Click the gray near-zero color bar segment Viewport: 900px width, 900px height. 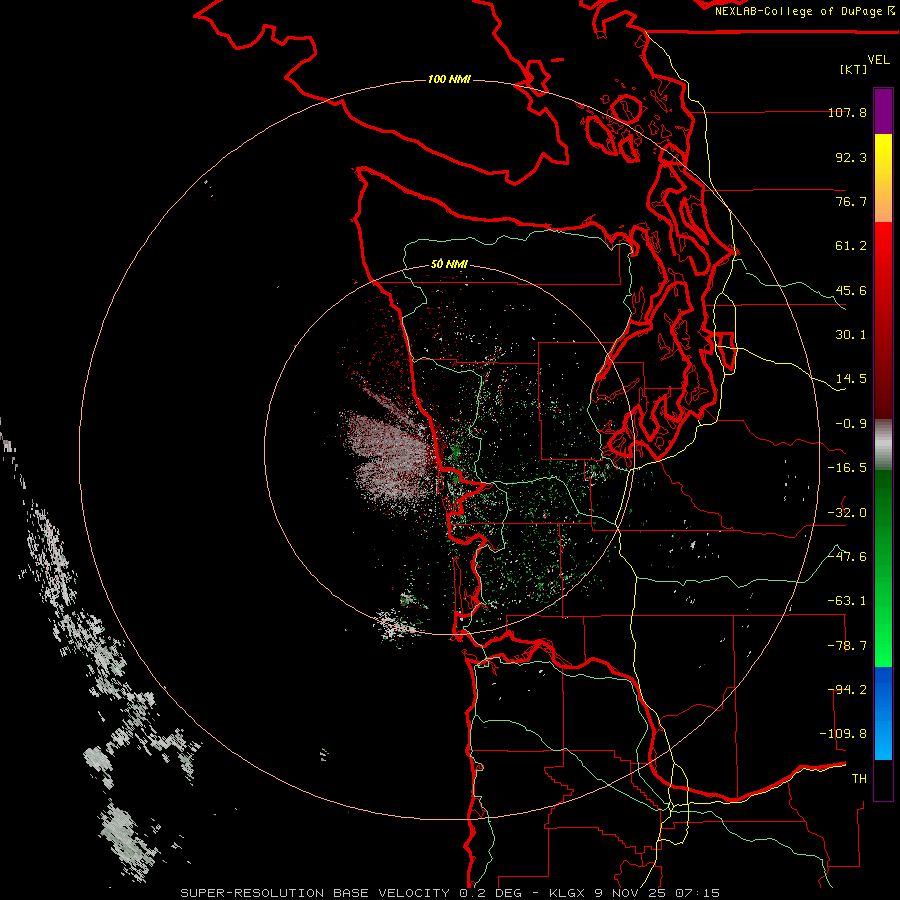[x=883, y=445]
